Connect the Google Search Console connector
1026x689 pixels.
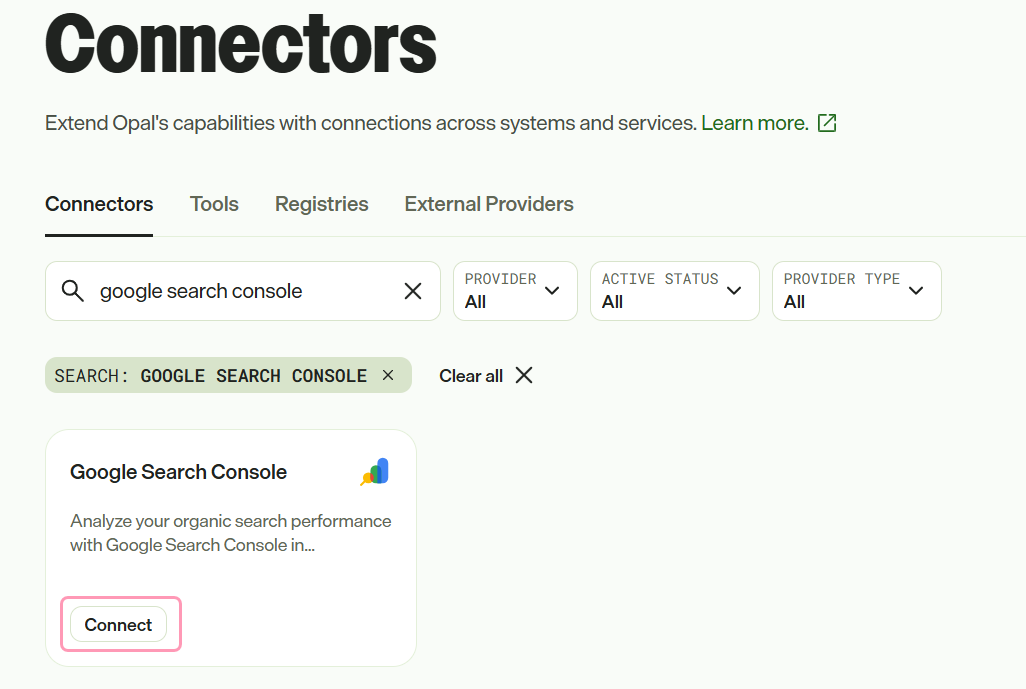pos(118,625)
